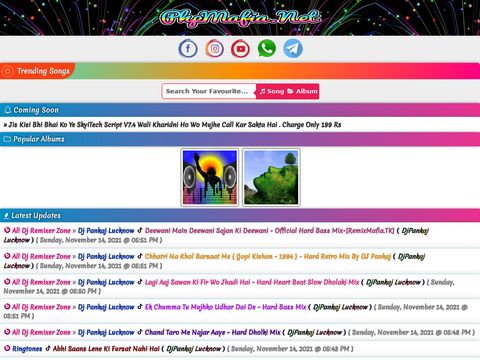Open Dj Pankaj Lucknow in Lagi Aaj row
Viewport: 480px width, 360px height.
coord(106,282)
